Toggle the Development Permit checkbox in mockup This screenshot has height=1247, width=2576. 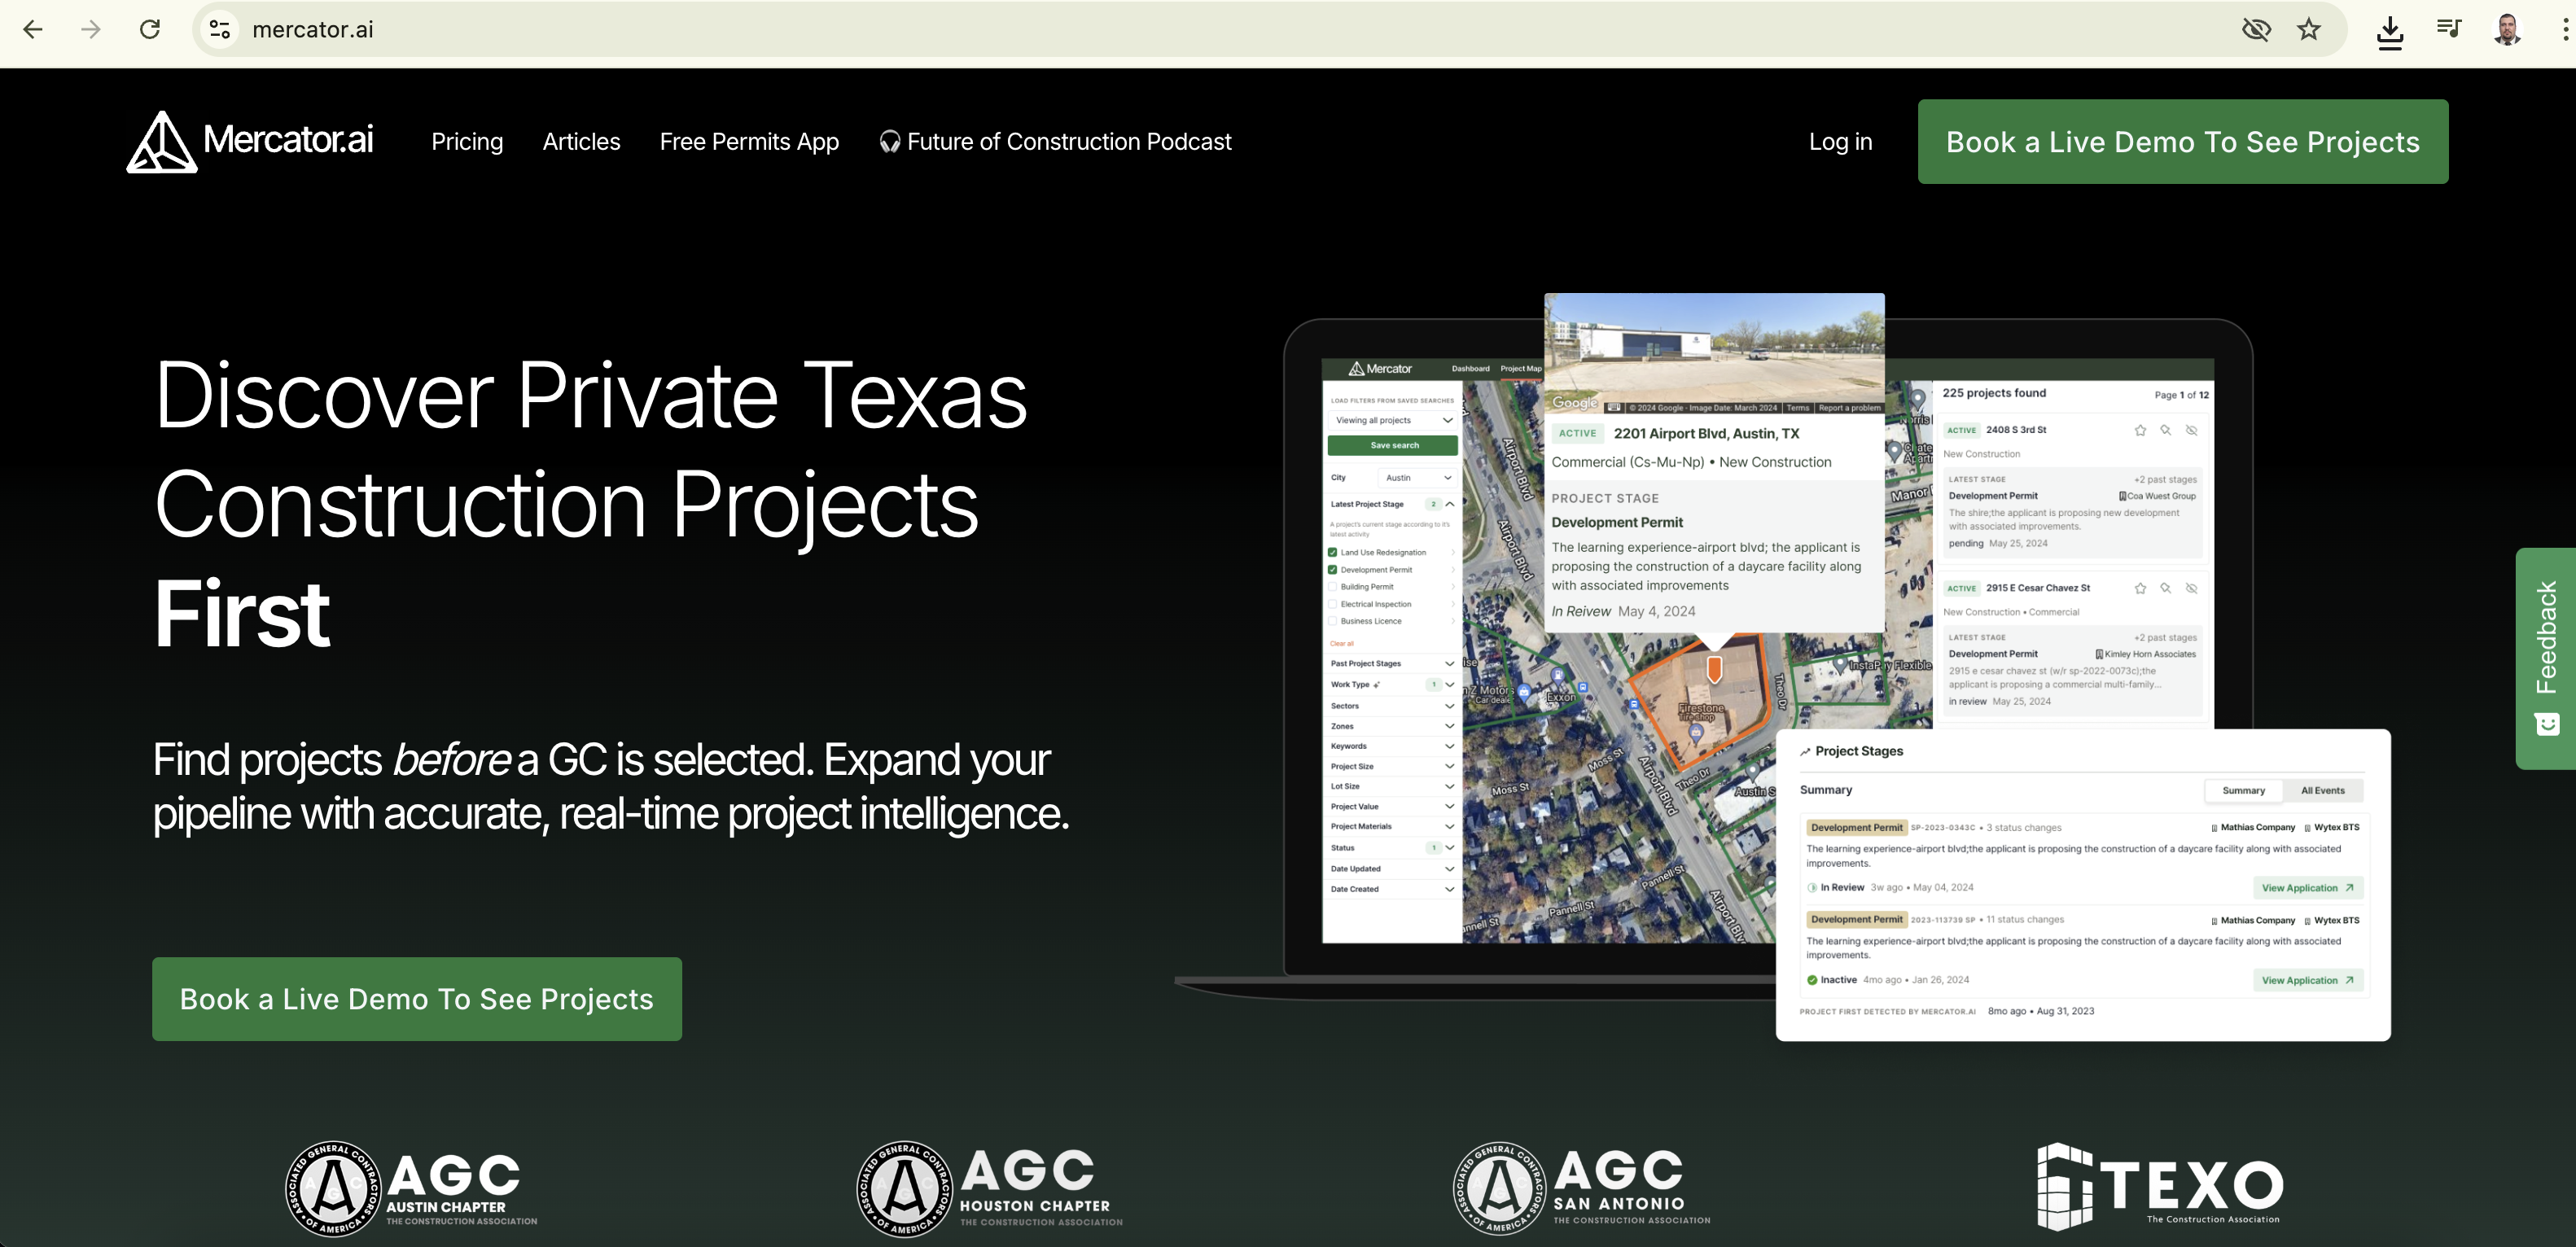click(1332, 570)
